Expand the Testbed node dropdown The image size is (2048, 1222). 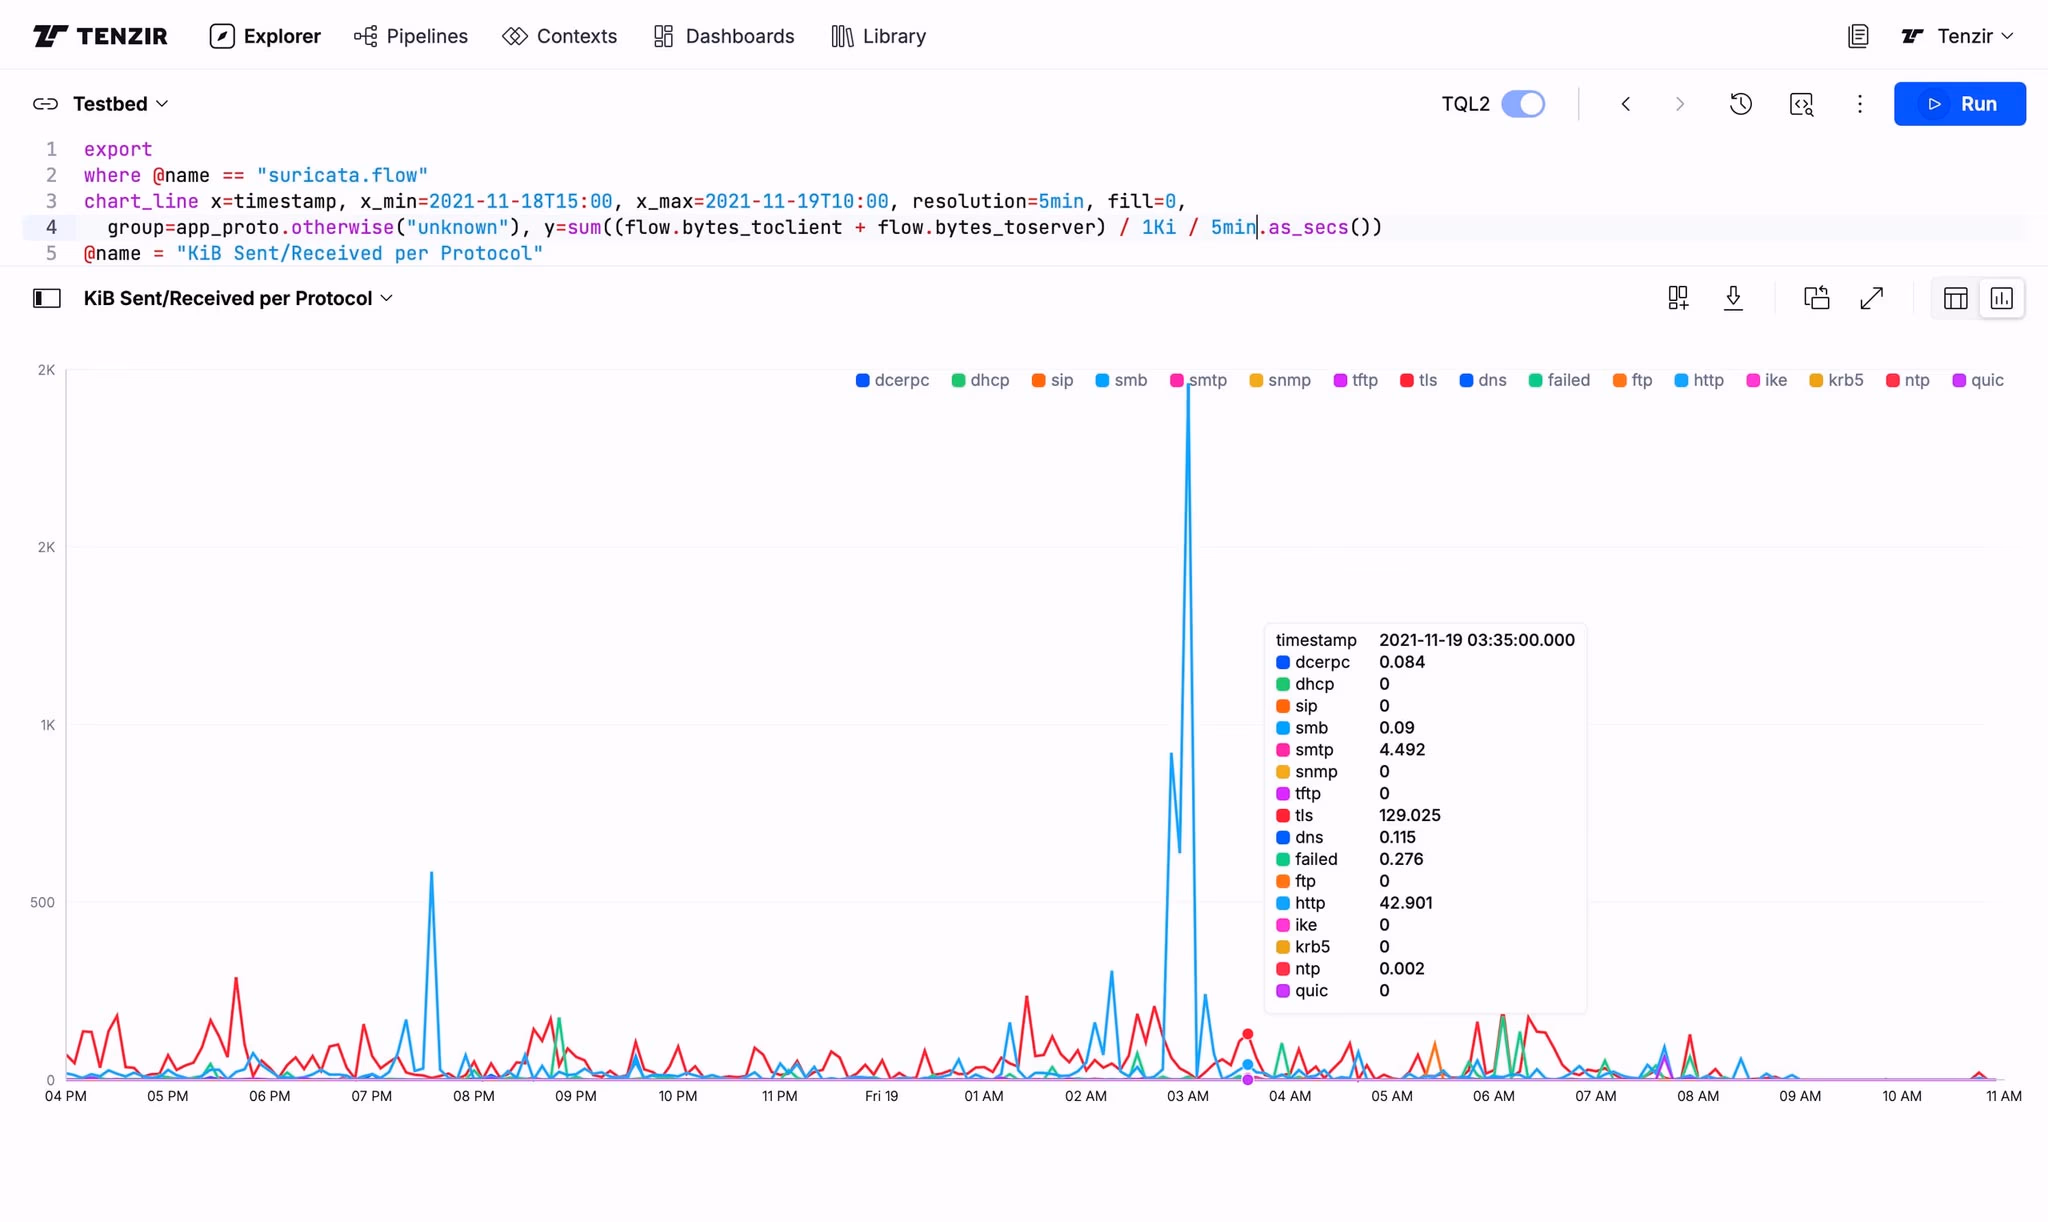(120, 104)
